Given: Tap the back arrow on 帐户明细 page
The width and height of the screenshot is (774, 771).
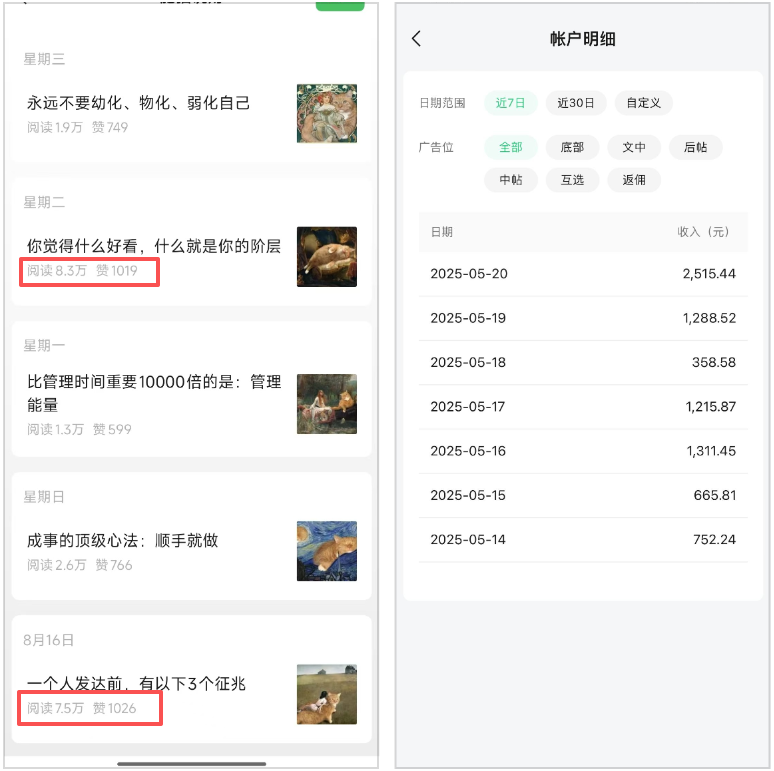Looking at the screenshot, I should (x=417, y=39).
